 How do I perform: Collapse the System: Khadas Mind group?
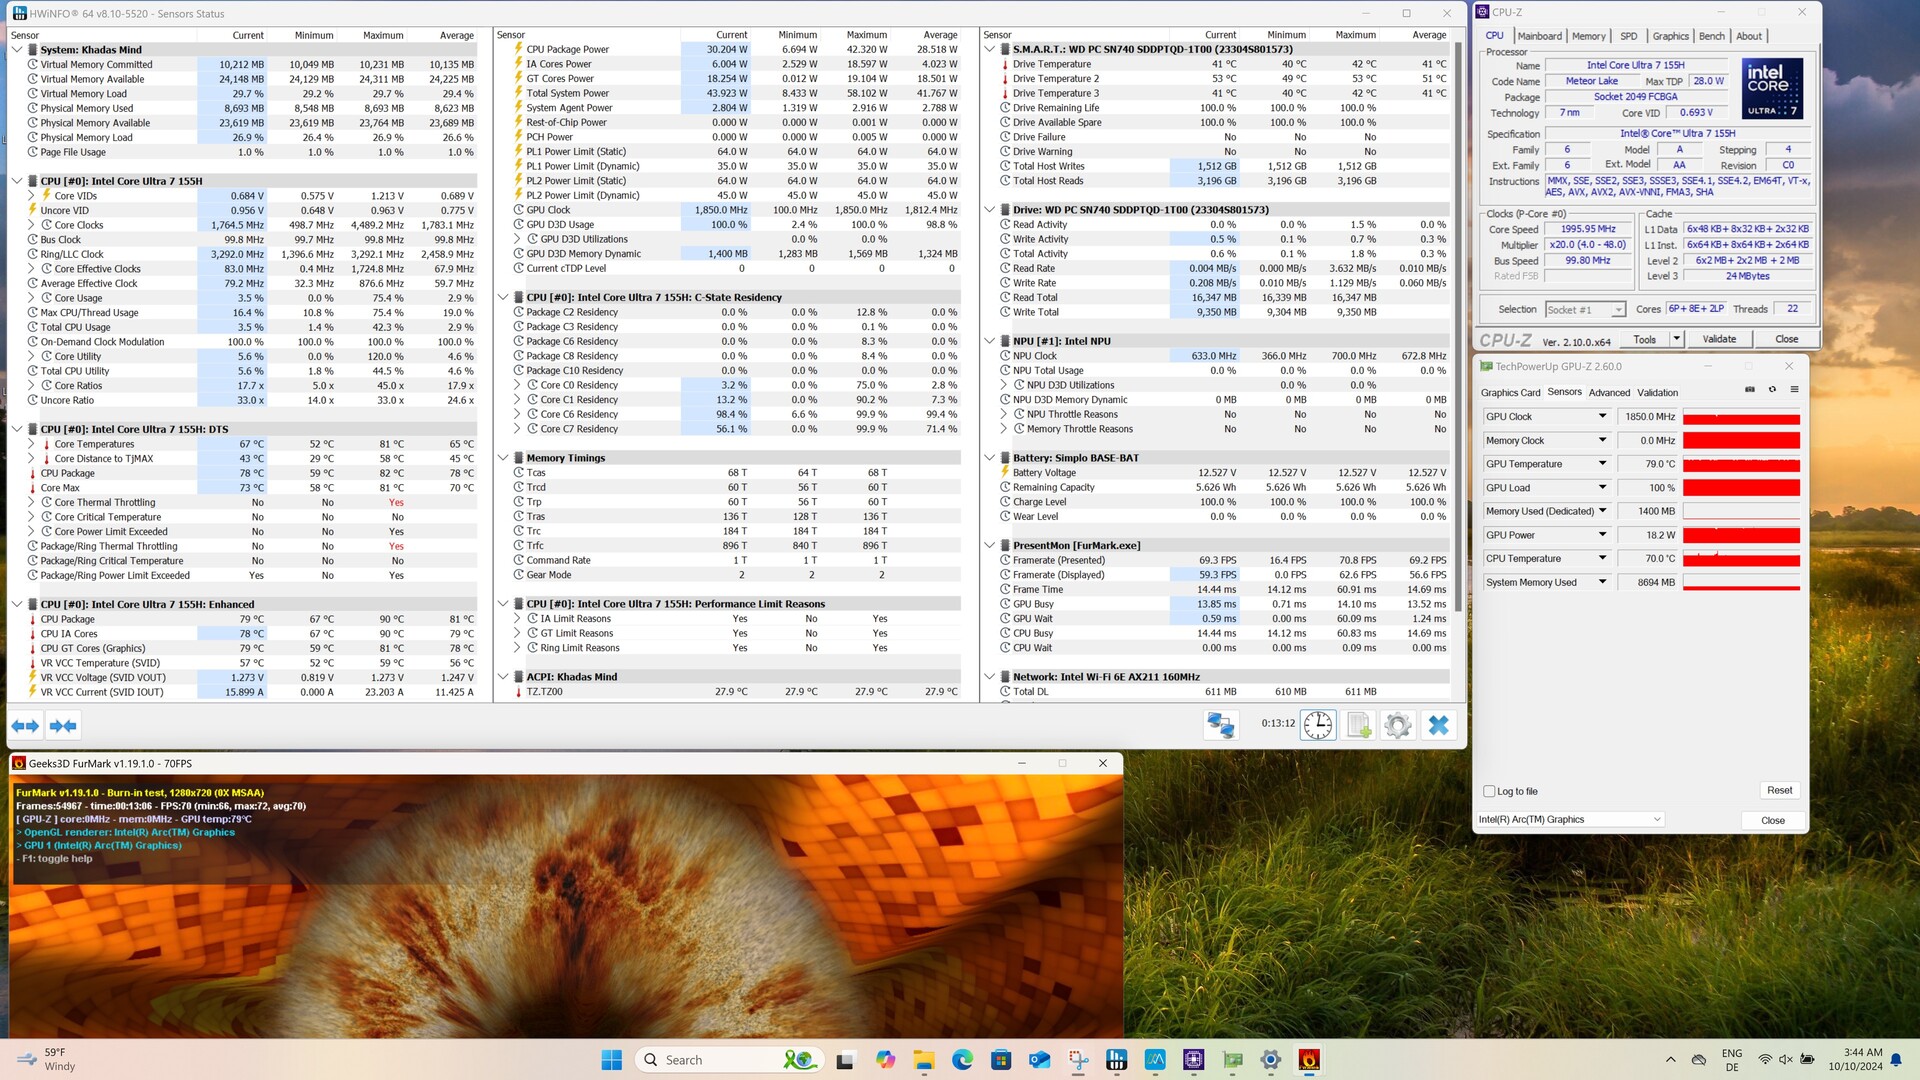(17, 49)
